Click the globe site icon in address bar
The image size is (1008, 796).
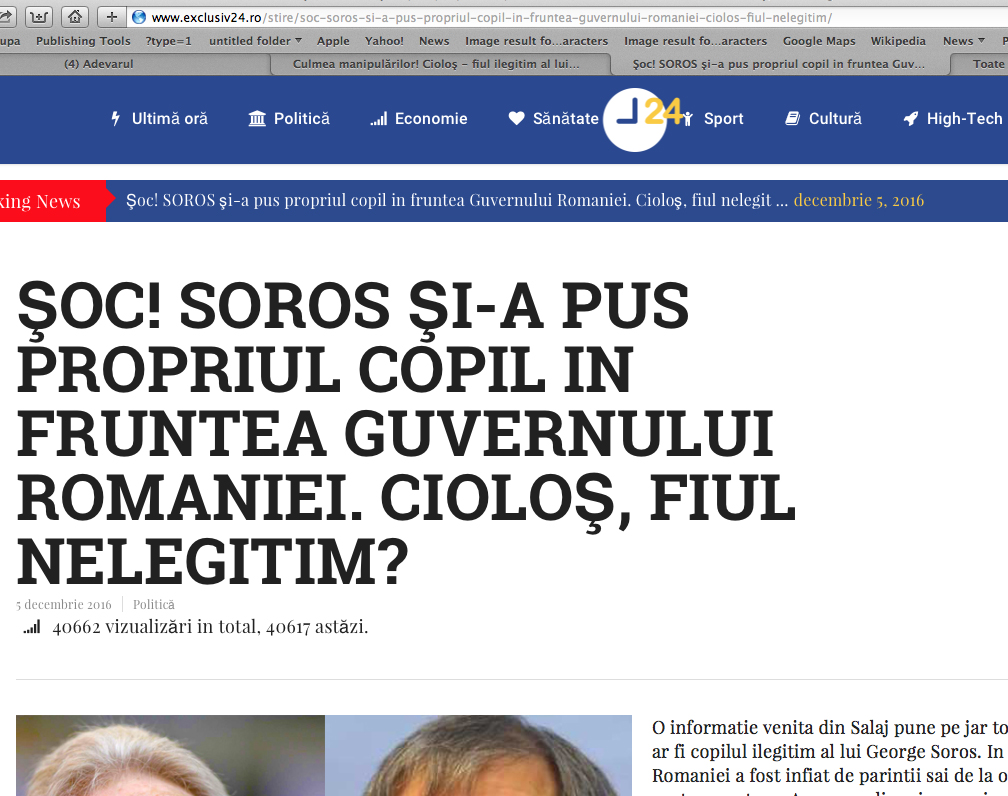[x=139, y=17]
